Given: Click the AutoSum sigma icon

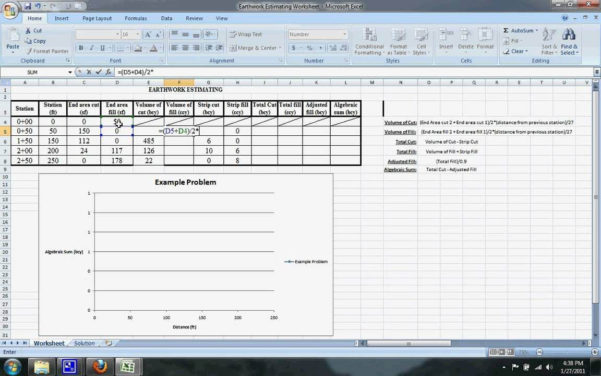Looking at the screenshot, I should [506, 30].
